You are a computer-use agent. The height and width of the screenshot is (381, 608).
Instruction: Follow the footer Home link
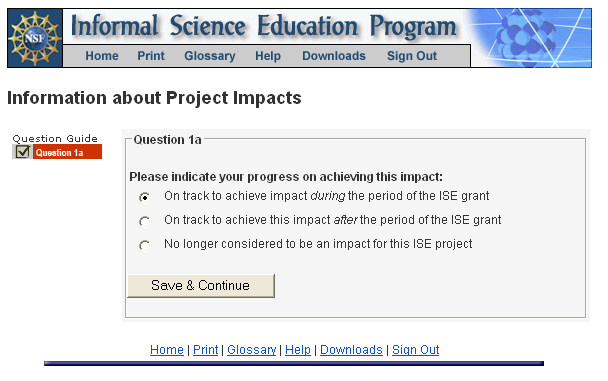pos(167,350)
